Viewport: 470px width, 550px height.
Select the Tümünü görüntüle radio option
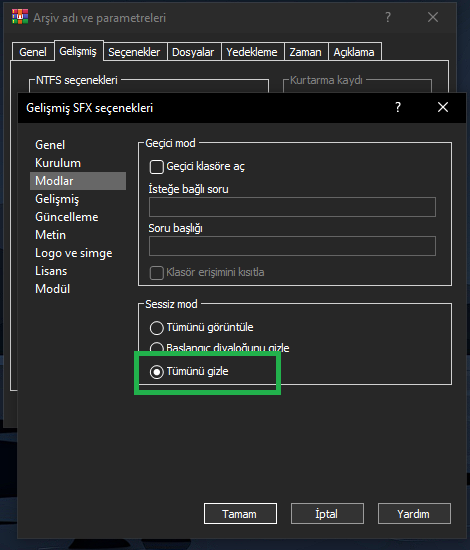coord(156,328)
